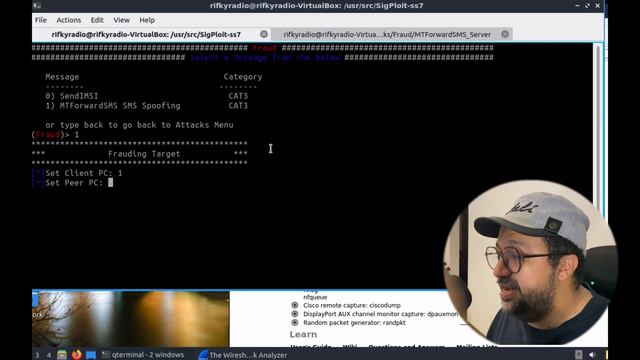Click the nfqueue interface in Wireshark
The width and height of the screenshot is (640, 360).
point(315,297)
